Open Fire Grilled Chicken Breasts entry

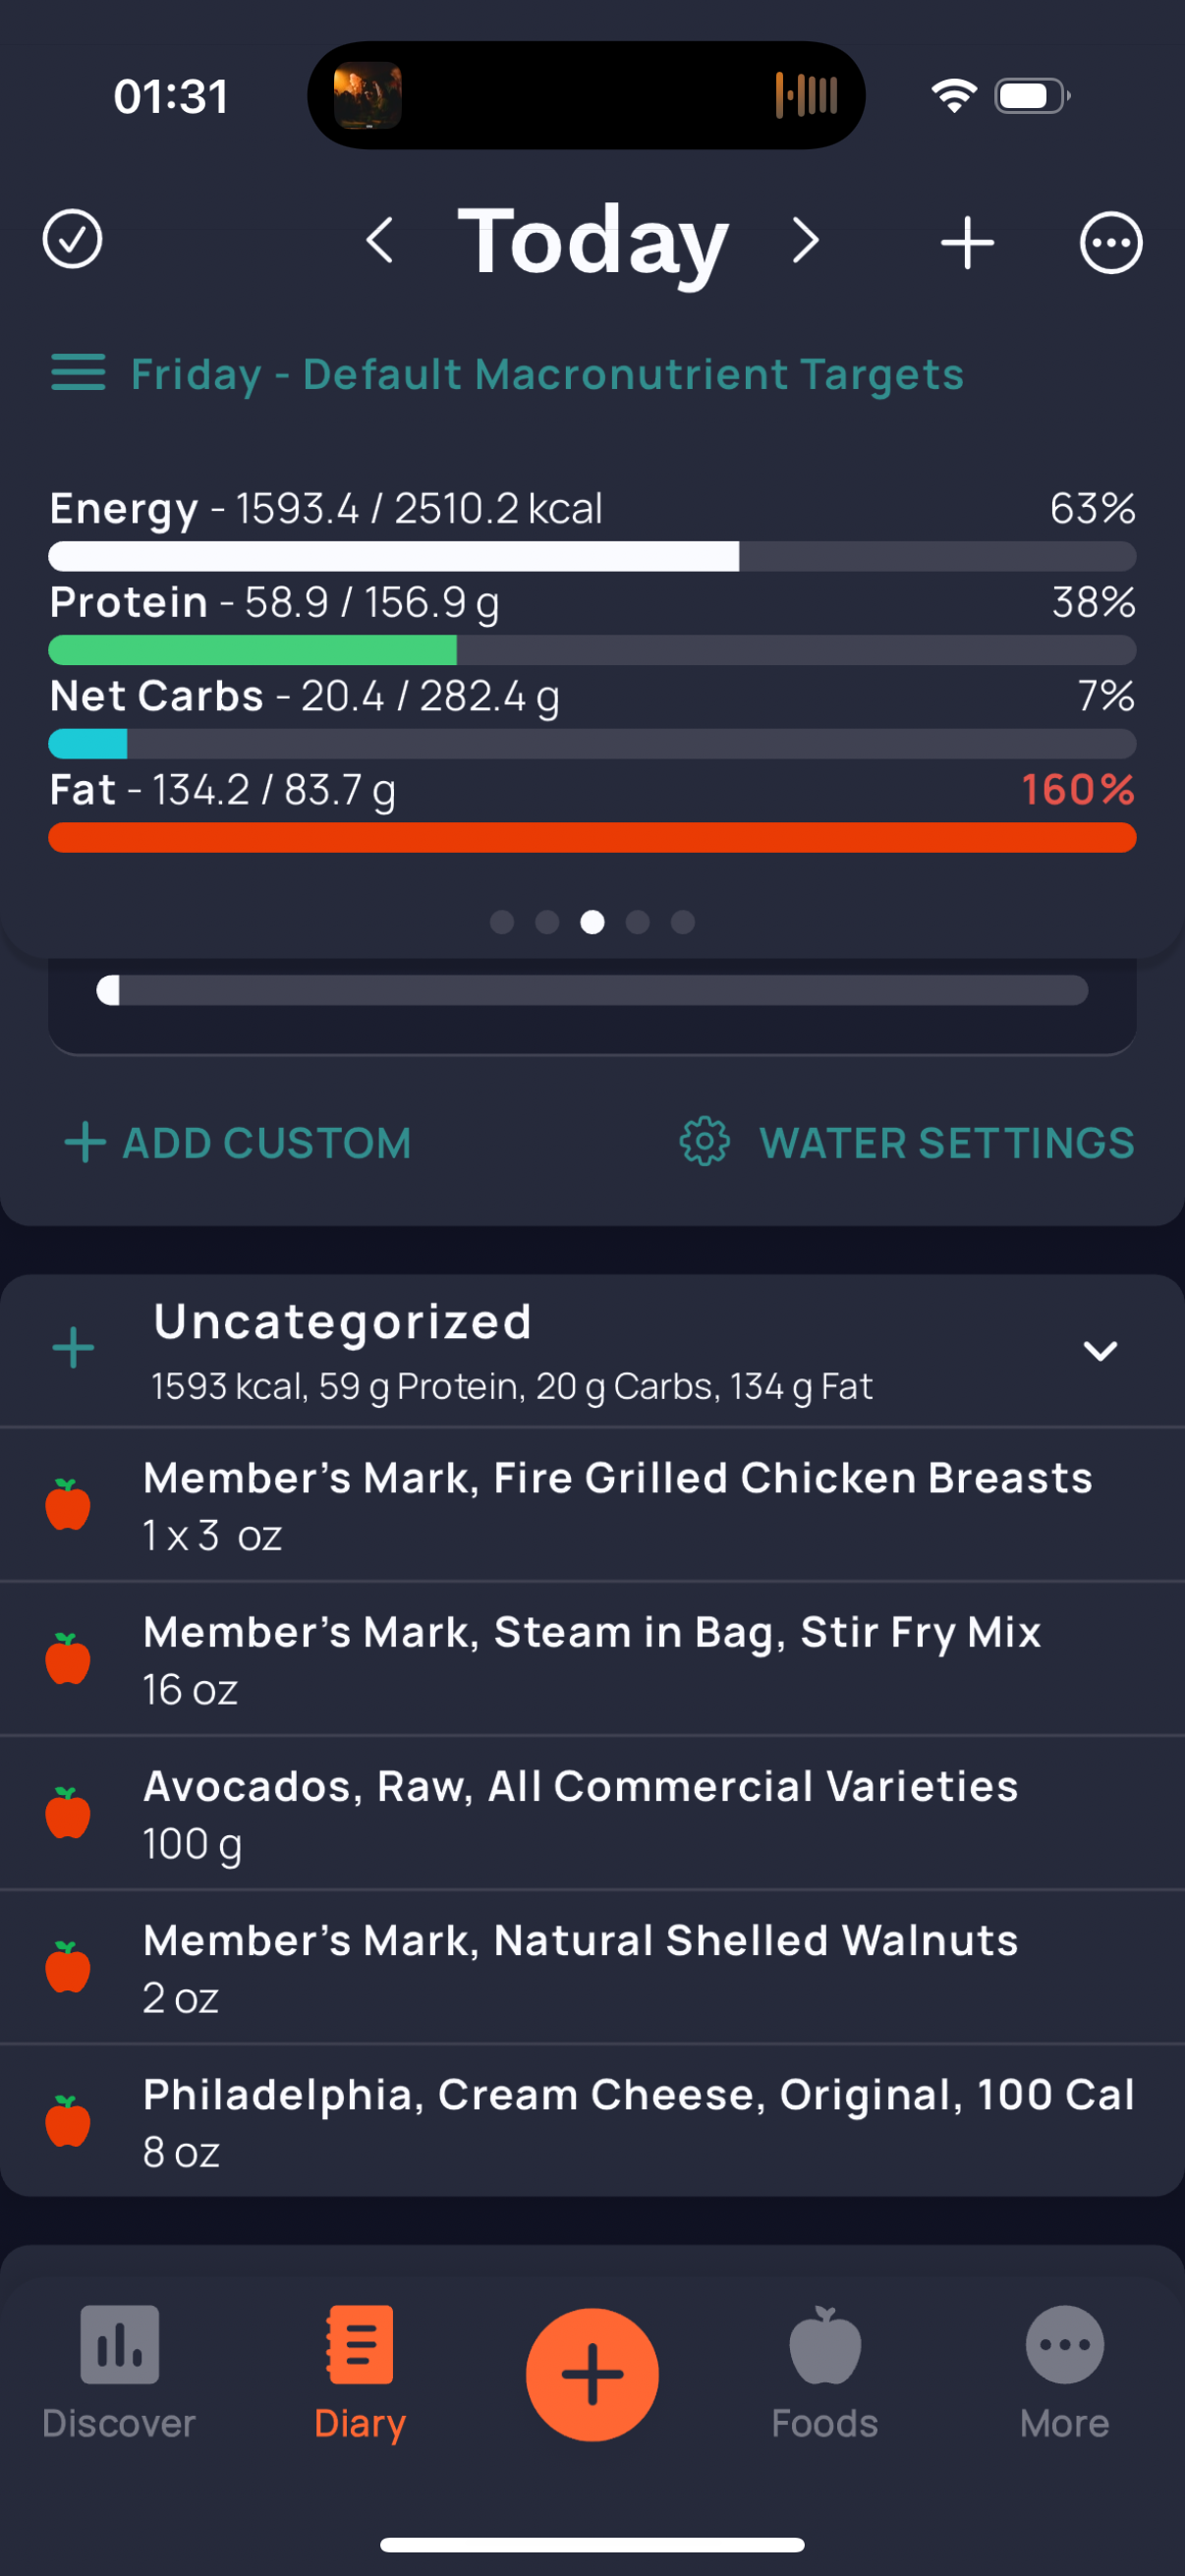pyautogui.click(x=592, y=1505)
